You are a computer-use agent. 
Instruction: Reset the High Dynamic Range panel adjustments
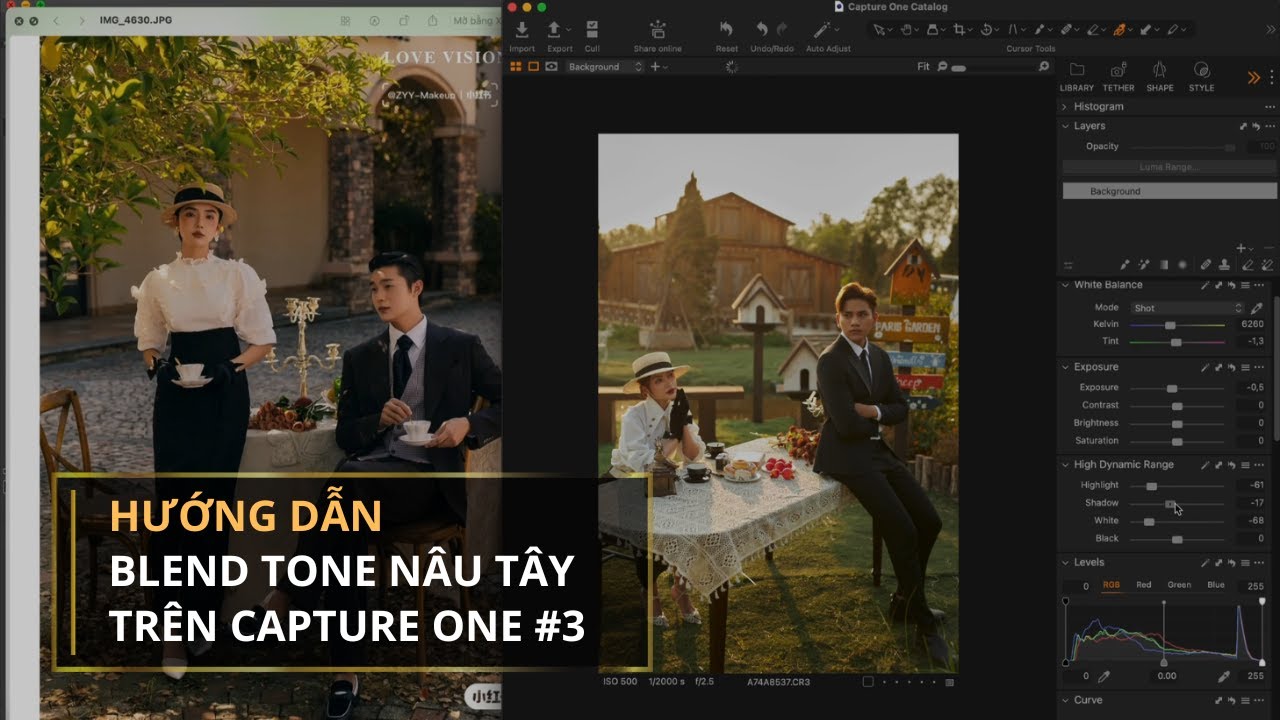coord(1231,465)
